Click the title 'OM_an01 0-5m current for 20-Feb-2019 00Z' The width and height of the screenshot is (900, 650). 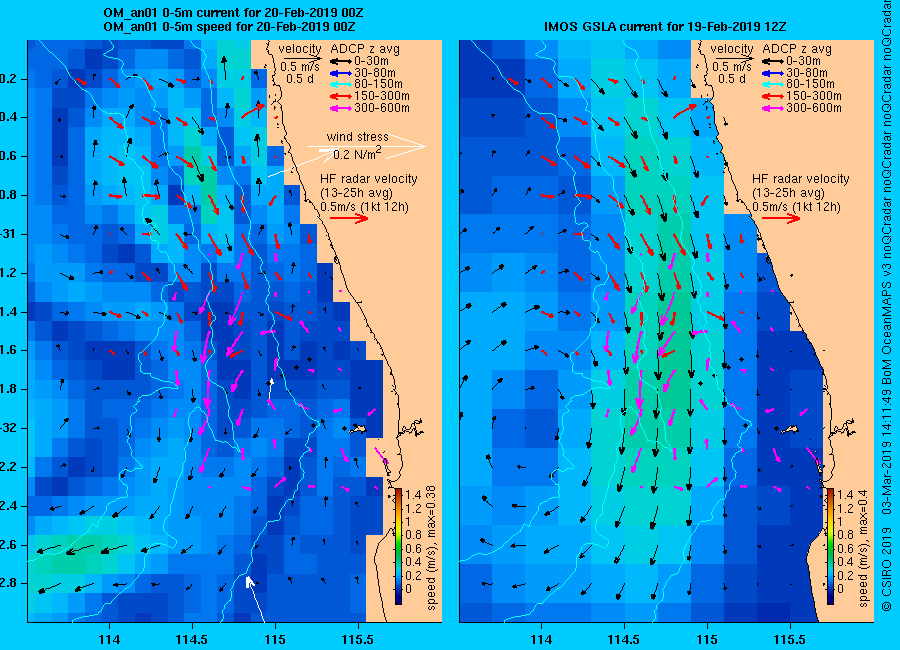[x=233, y=13]
